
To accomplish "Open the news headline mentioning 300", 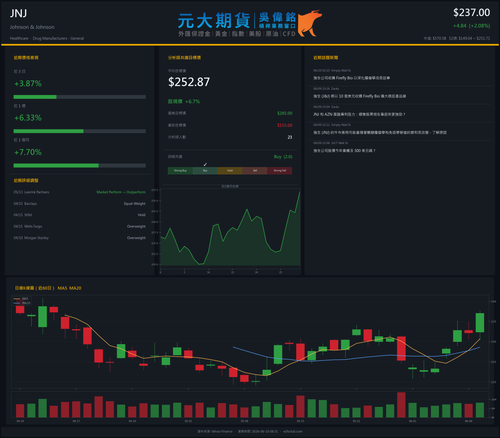I will tap(344, 151).
